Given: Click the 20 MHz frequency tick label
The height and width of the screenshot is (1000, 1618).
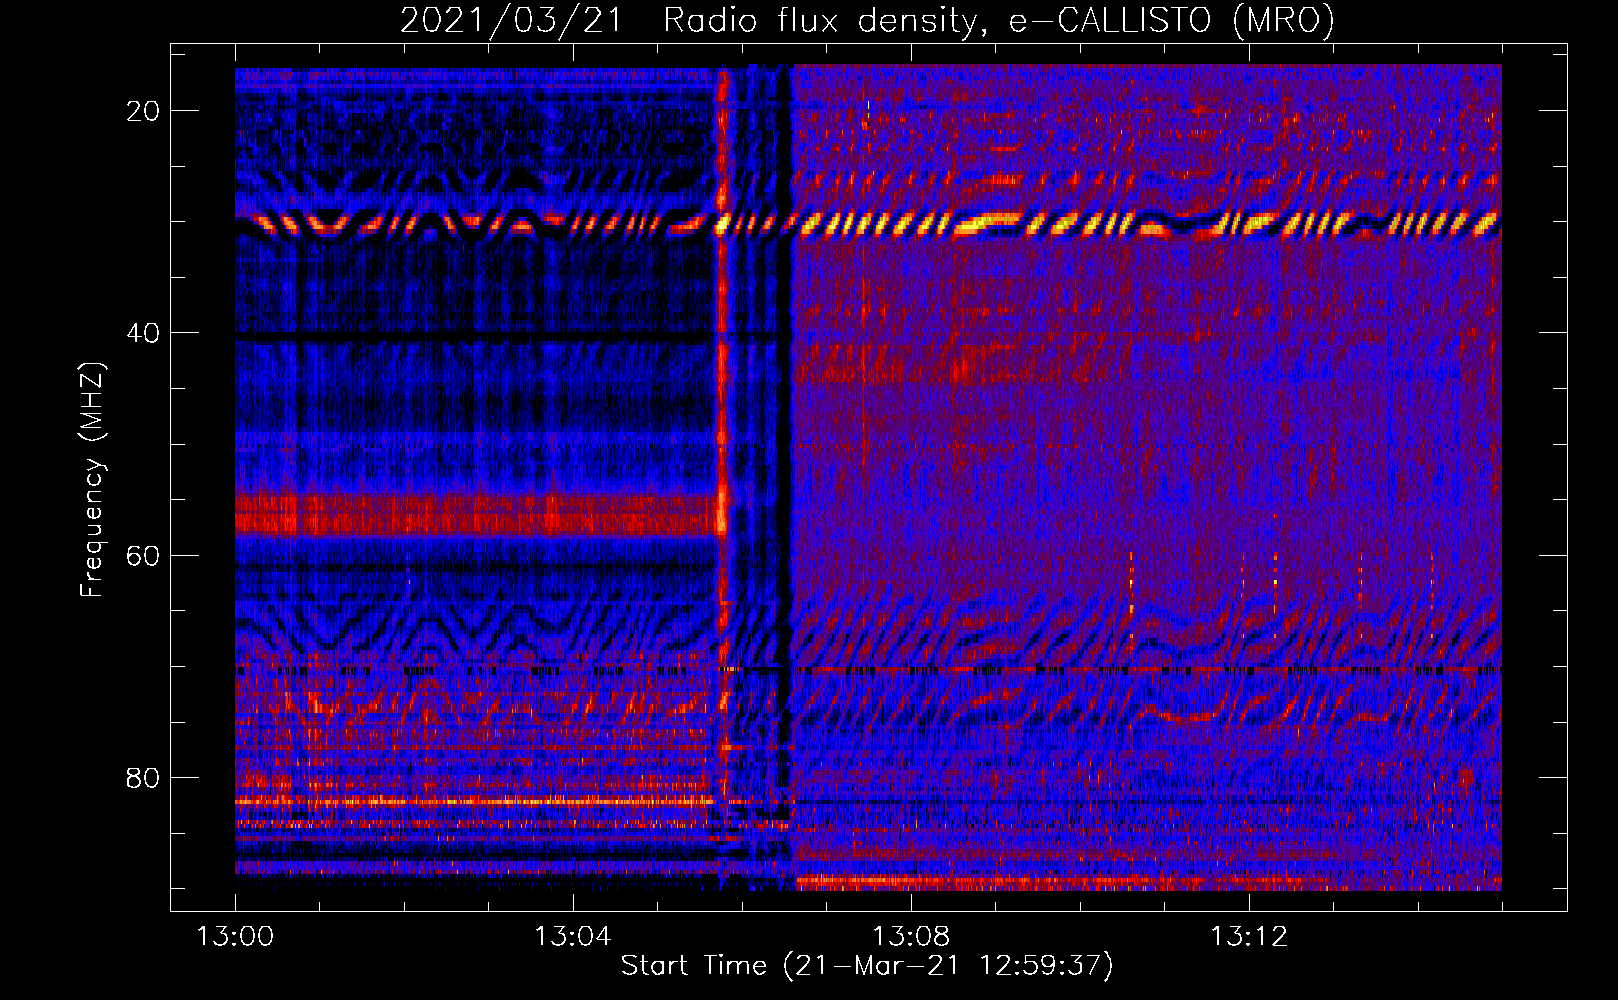Looking at the screenshot, I should (143, 111).
